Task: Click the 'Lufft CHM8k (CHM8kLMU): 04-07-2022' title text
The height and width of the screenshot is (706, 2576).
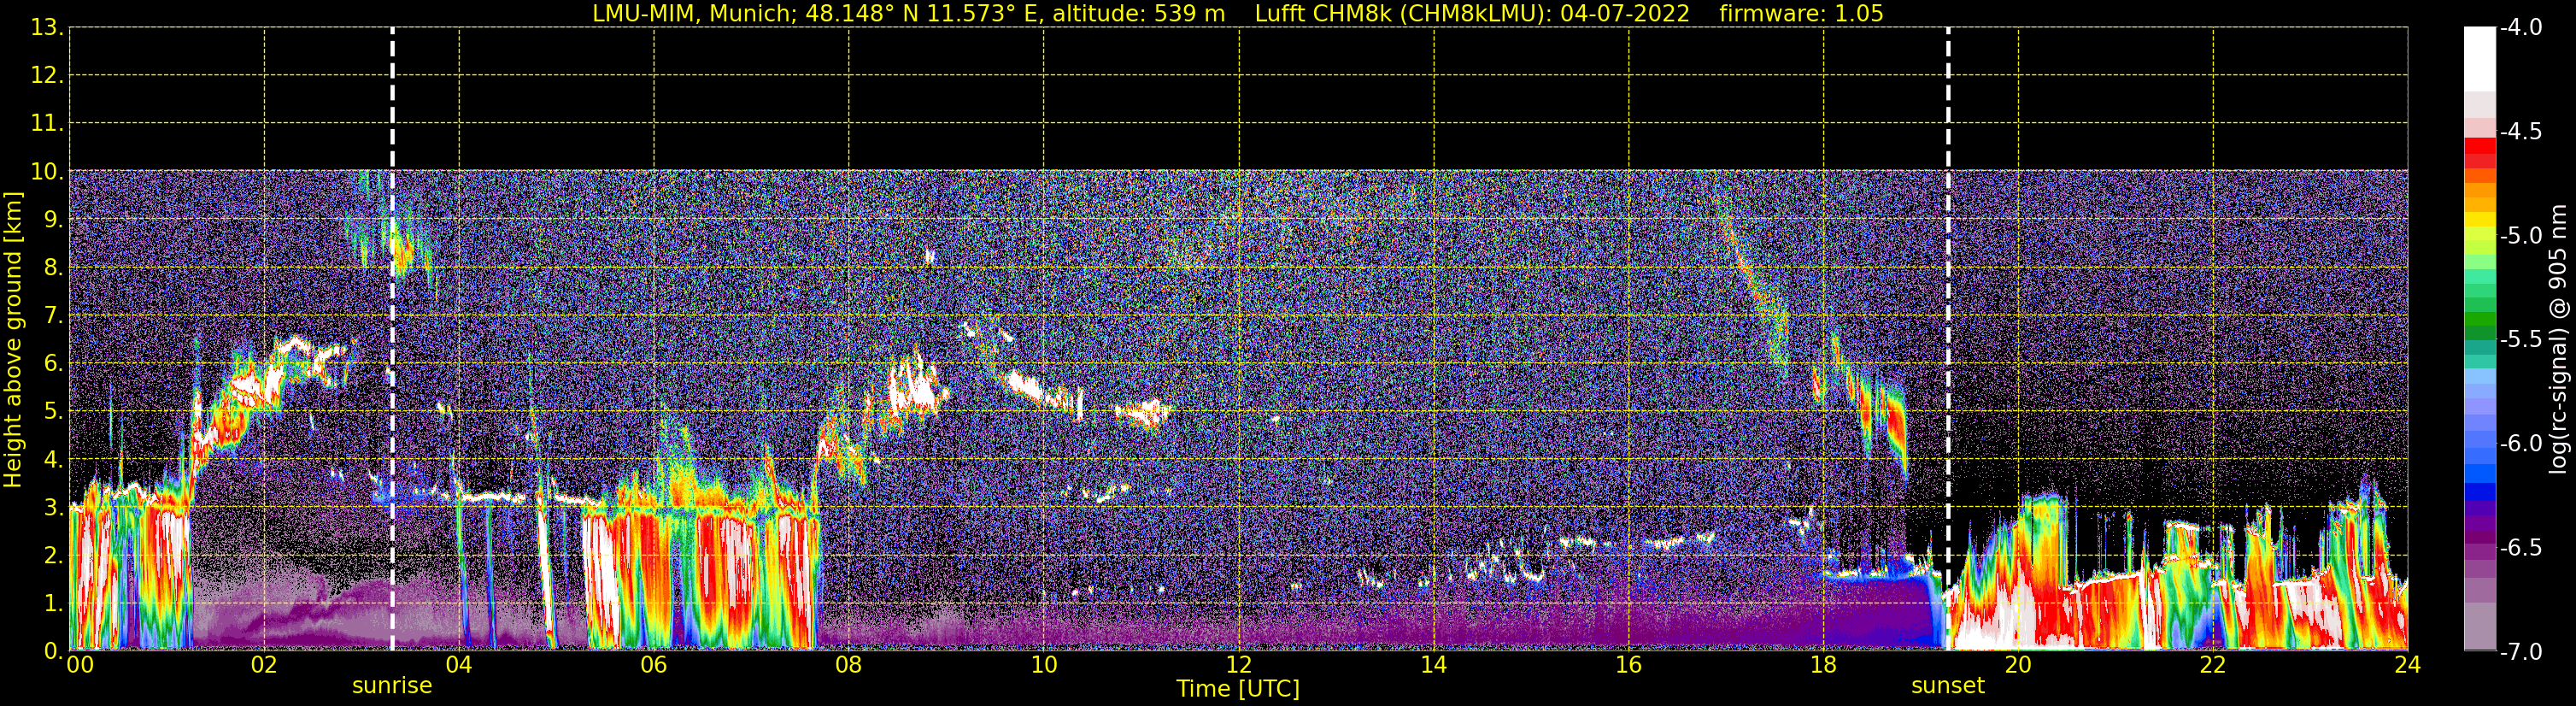Action: [x=1472, y=14]
